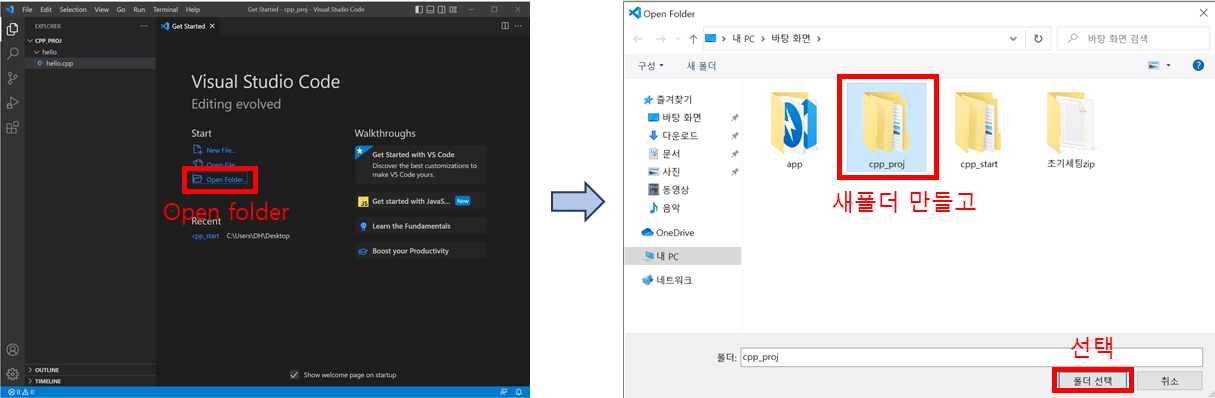
Task: Click the 폴더 name input field
Action: click(x=970, y=356)
